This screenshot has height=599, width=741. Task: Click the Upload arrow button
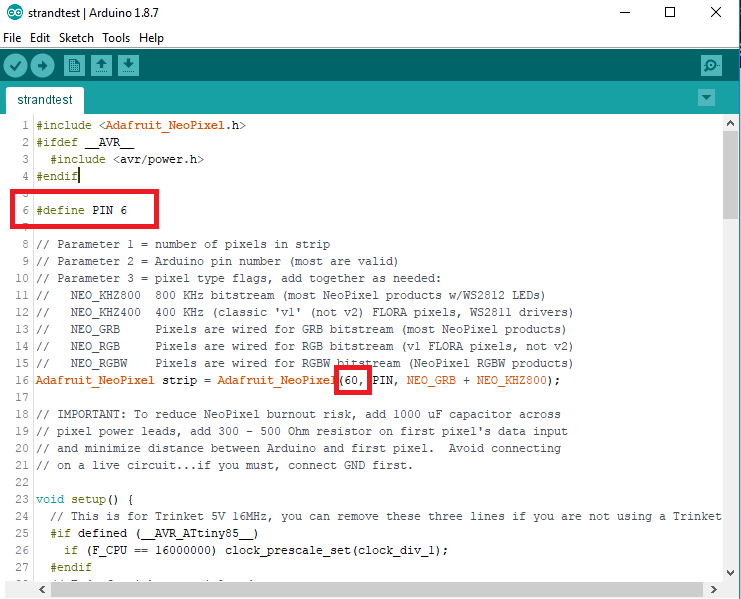pyautogui.click(x=43, y=66)
